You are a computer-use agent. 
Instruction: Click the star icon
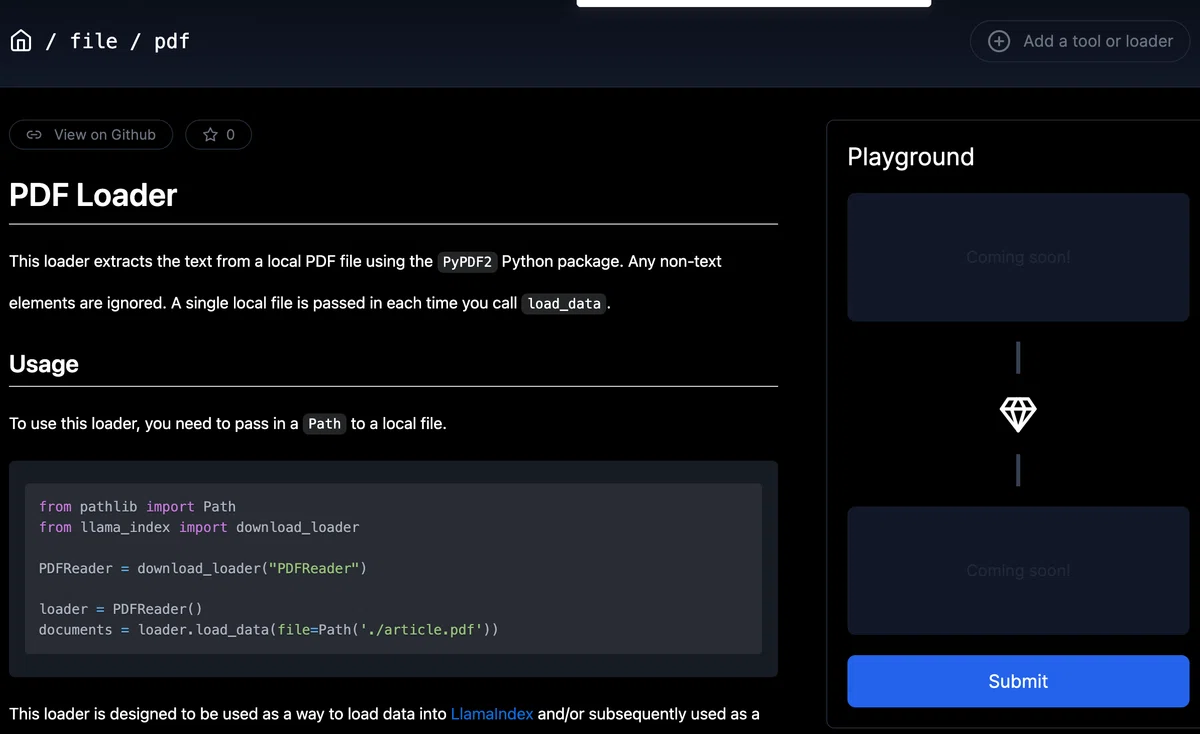tap(210, 134)
